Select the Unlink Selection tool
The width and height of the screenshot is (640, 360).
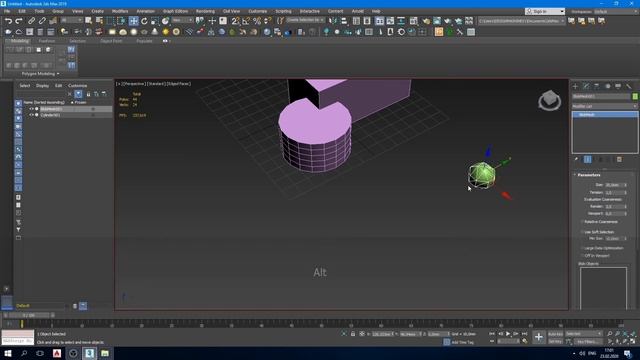point(42,21)
